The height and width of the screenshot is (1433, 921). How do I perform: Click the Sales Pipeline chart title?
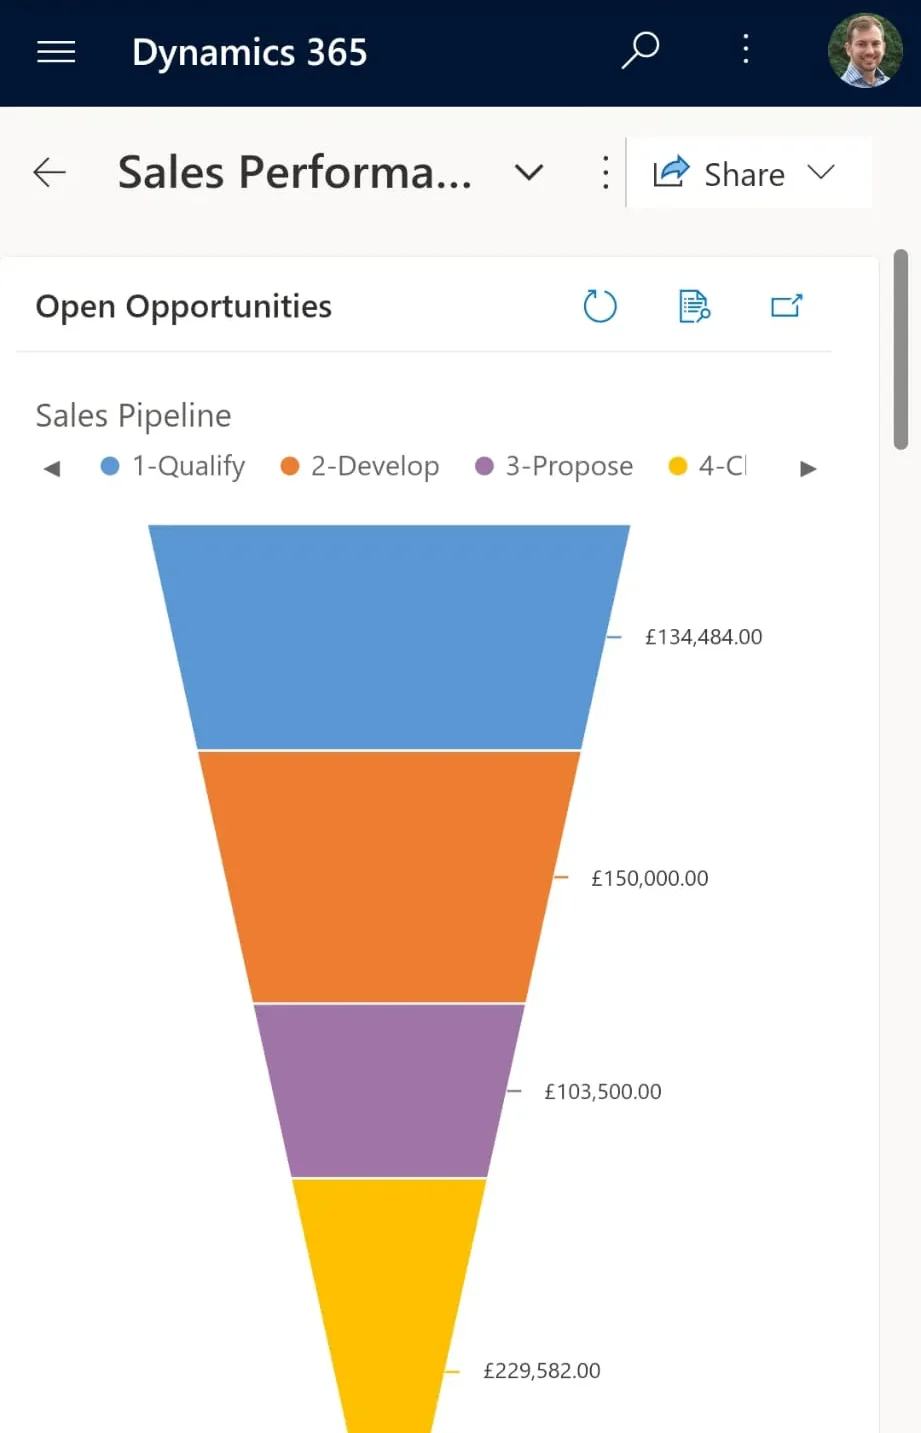point(133,415)
